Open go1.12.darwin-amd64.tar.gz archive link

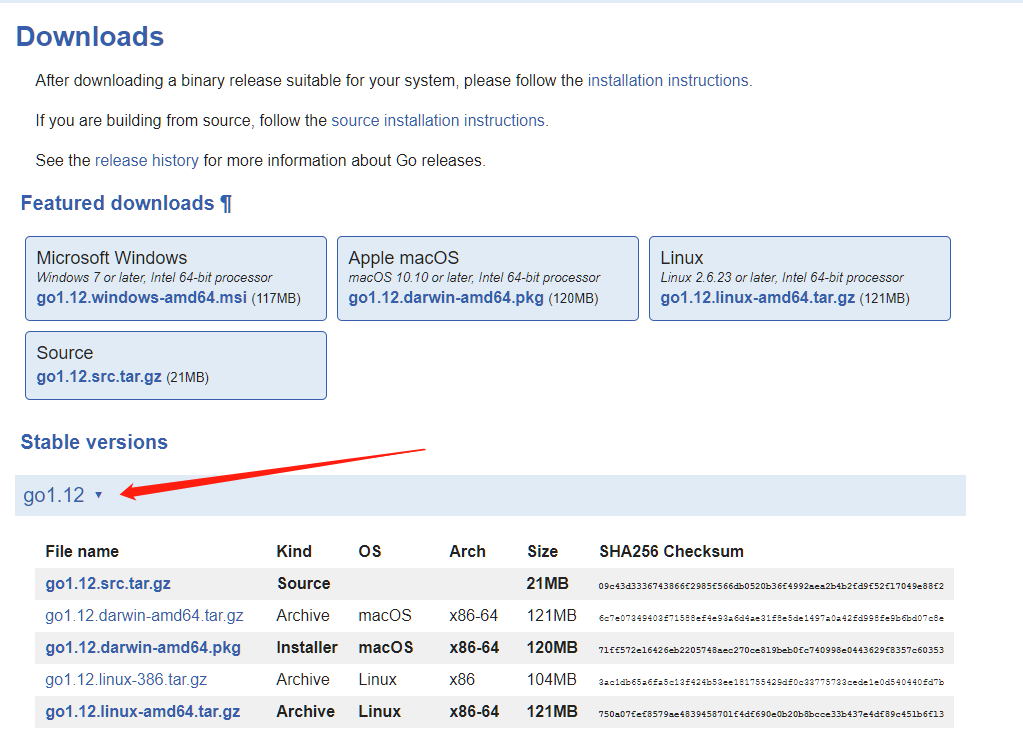144,616
